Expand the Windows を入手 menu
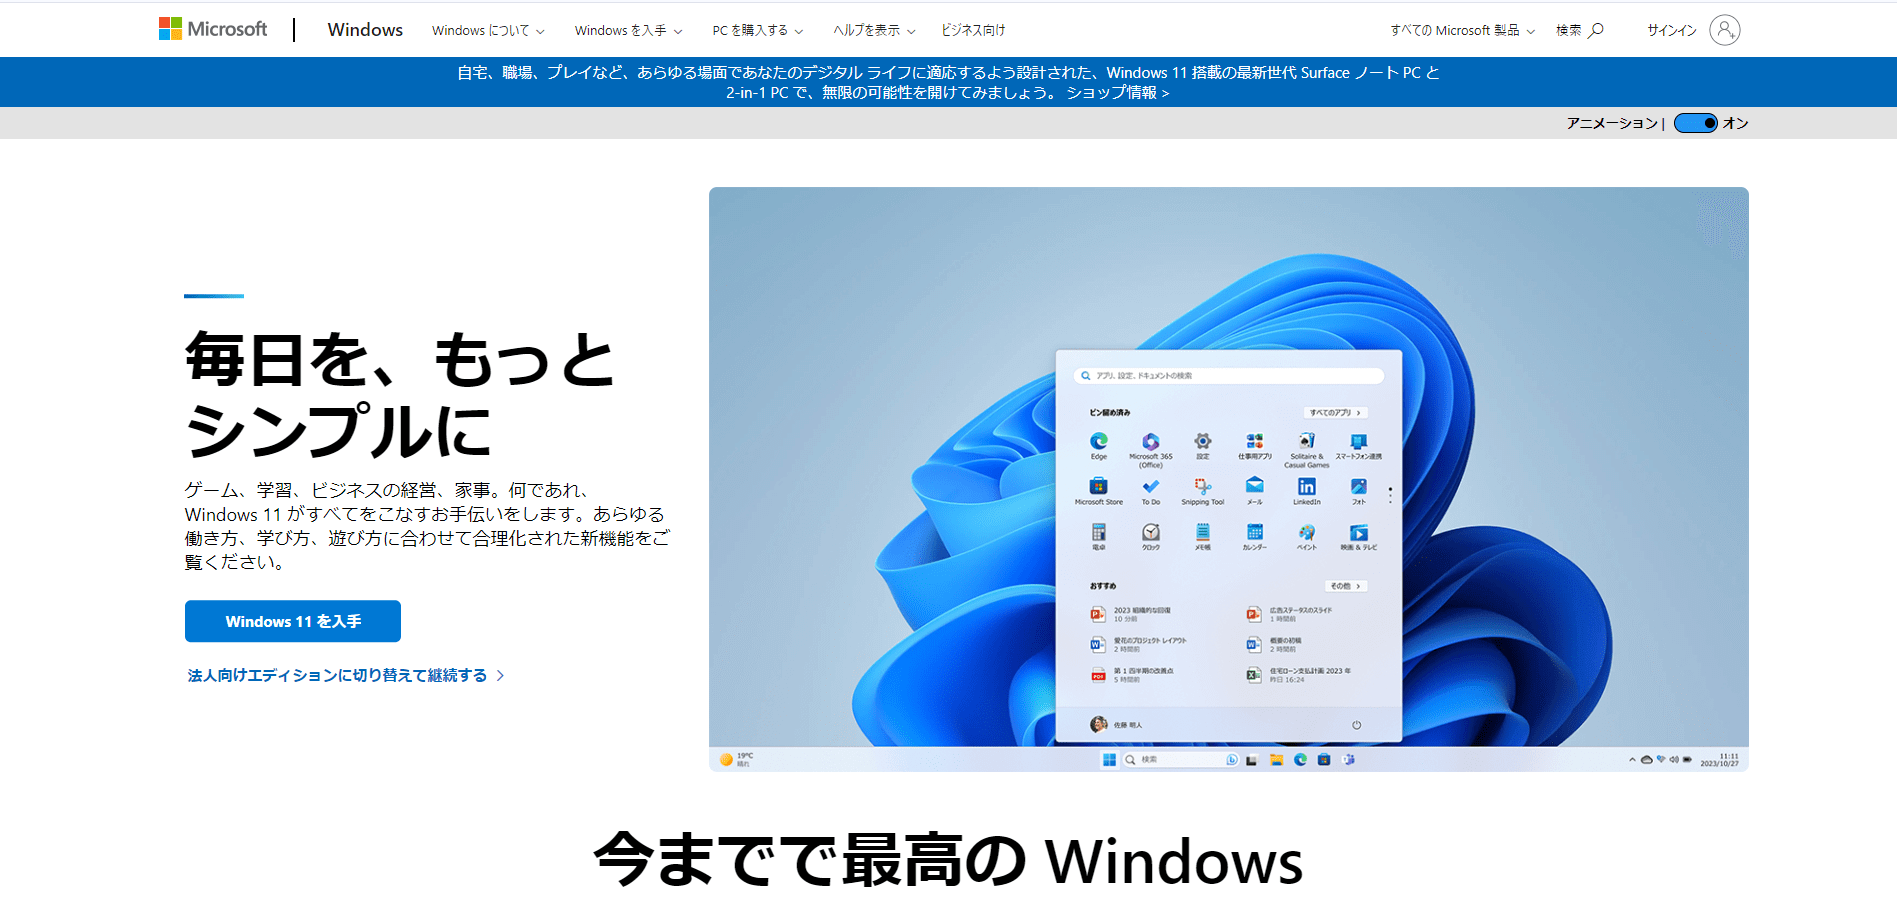 point(628,30)
